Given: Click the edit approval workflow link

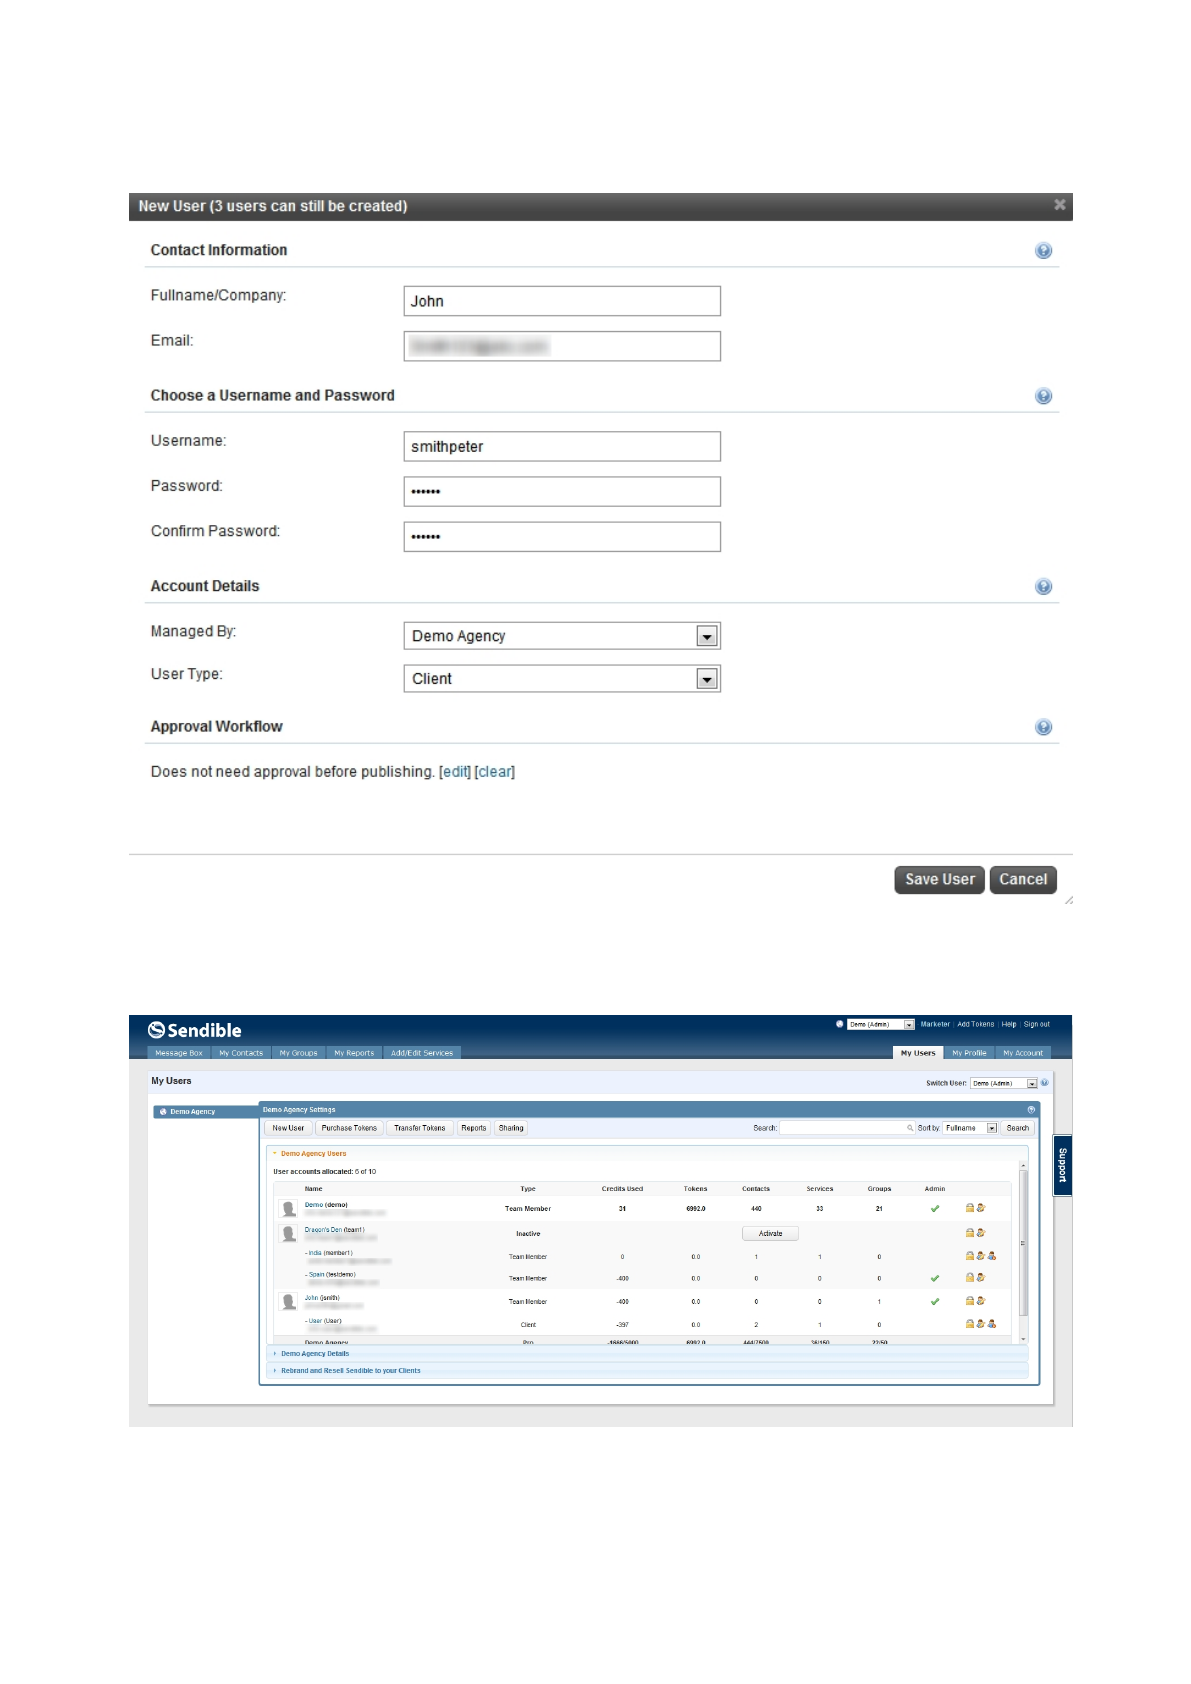Looking at the screenshot, I should (x=455, y=772).
